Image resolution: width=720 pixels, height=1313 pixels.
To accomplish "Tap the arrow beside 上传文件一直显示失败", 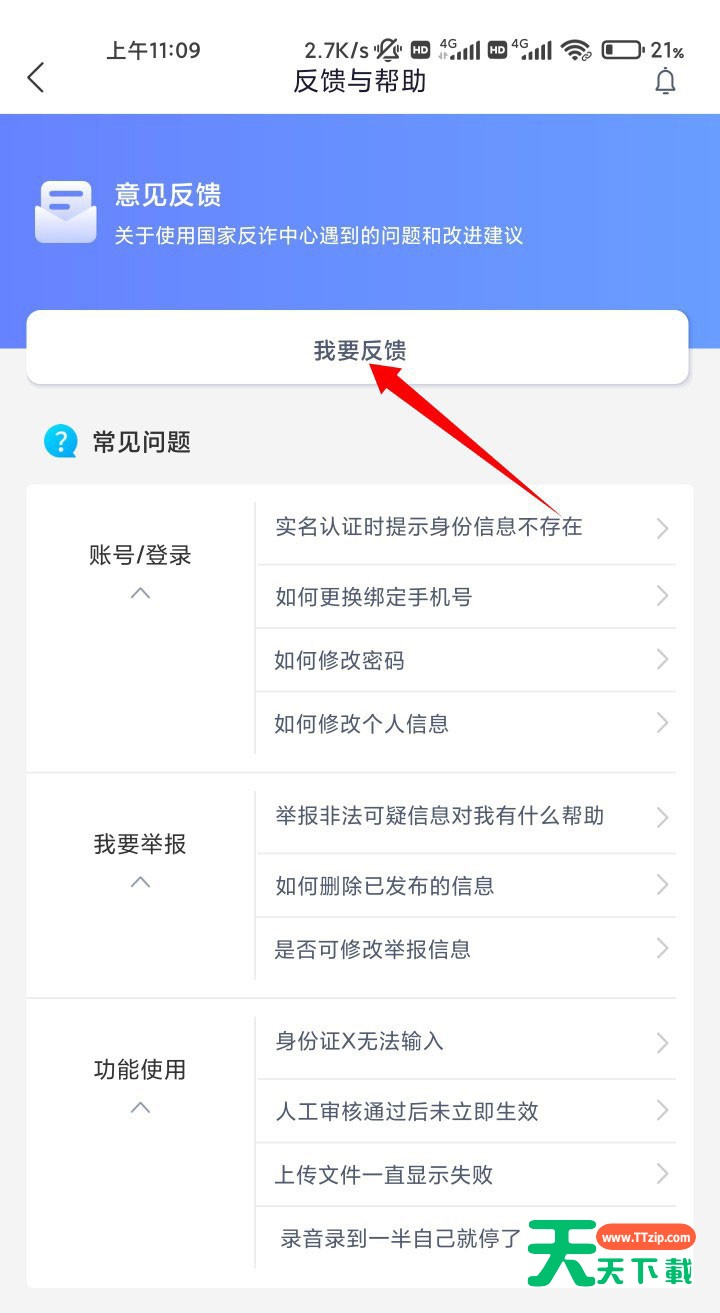I will click(662, 1174).
